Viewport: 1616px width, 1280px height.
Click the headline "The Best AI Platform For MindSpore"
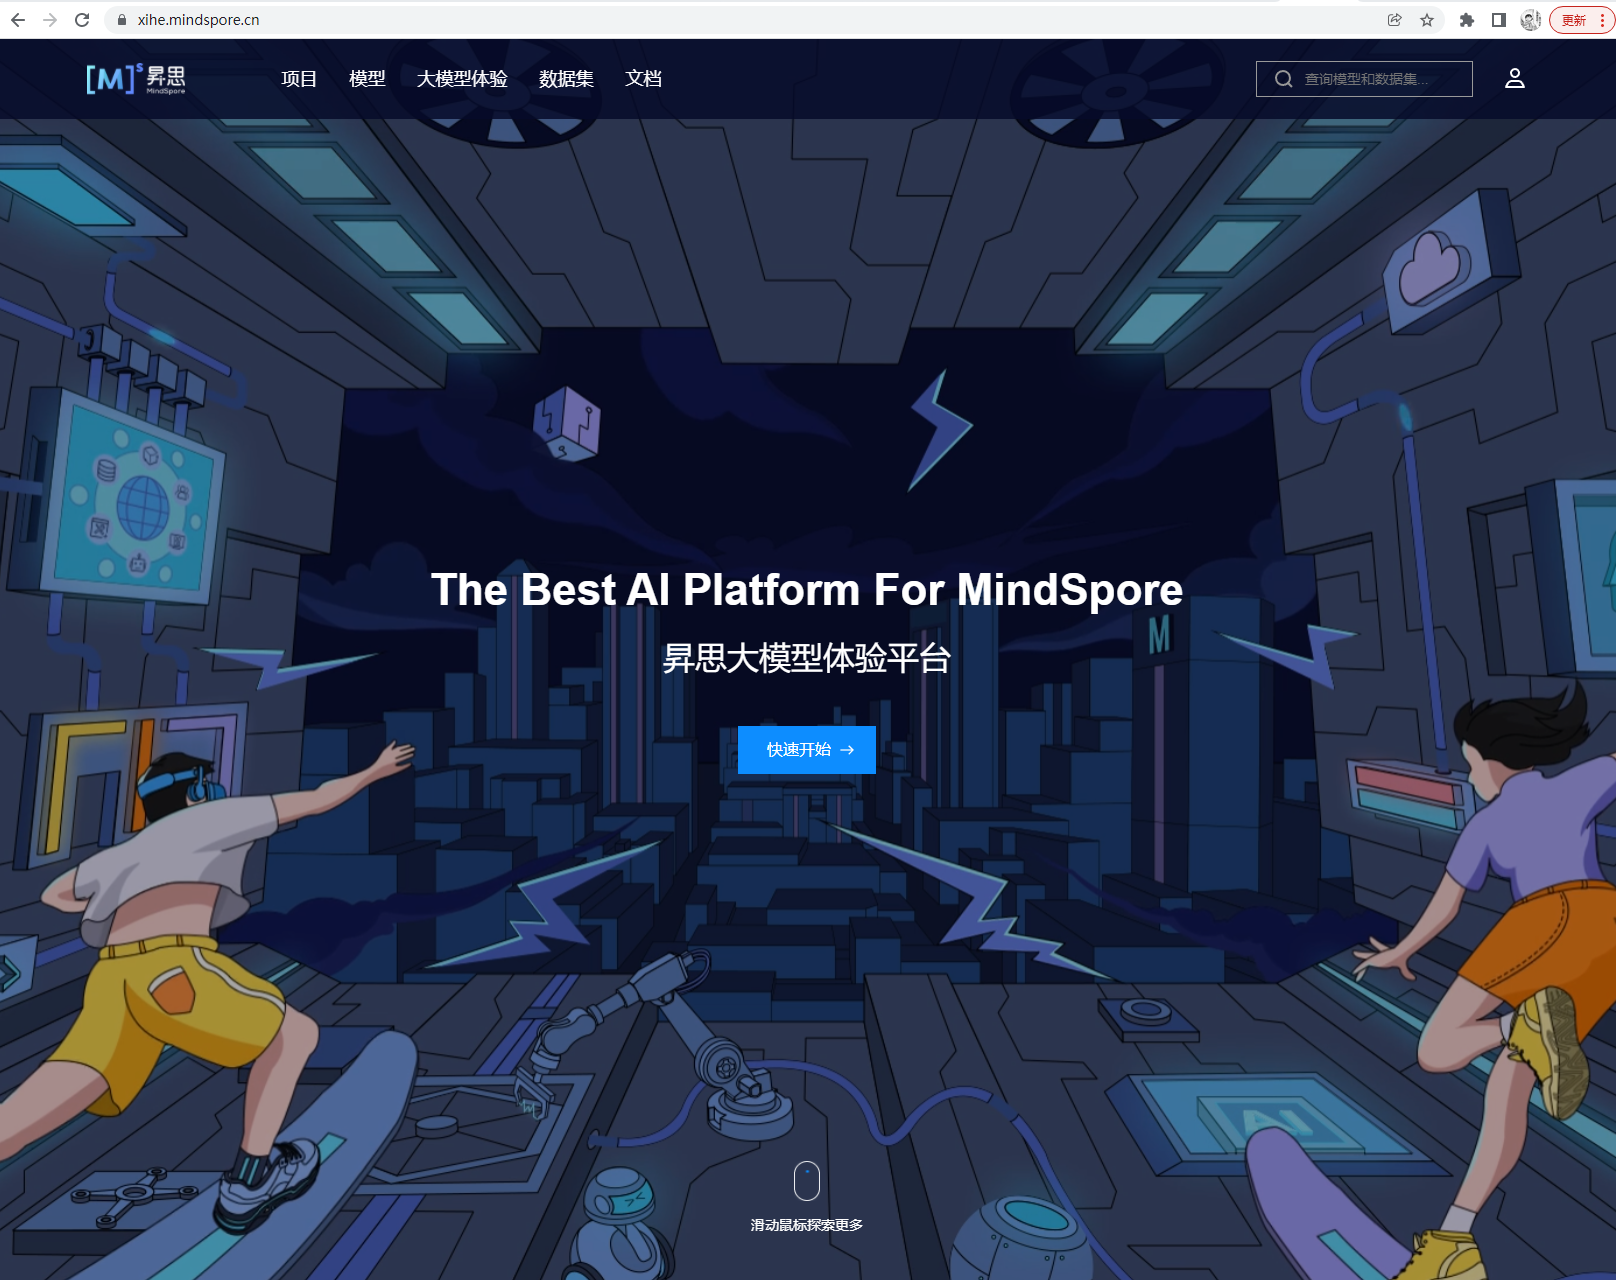click(x=807, y=590)
